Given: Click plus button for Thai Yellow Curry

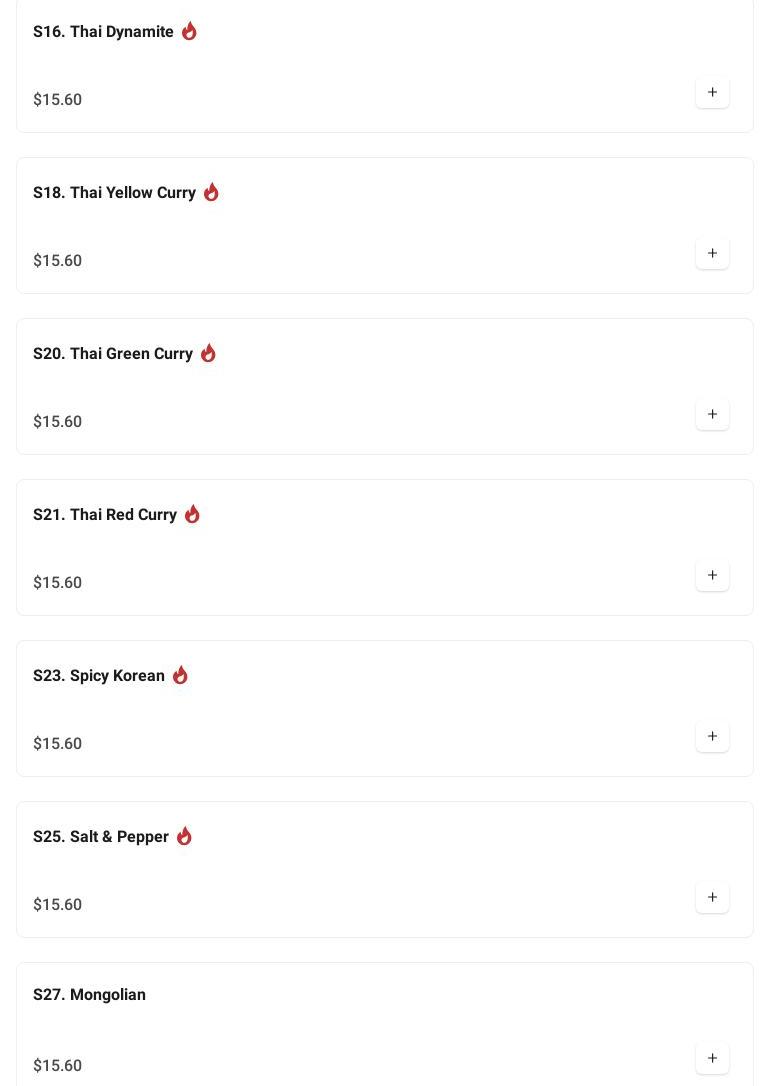Looking at the screenshot, I should 712,253.
